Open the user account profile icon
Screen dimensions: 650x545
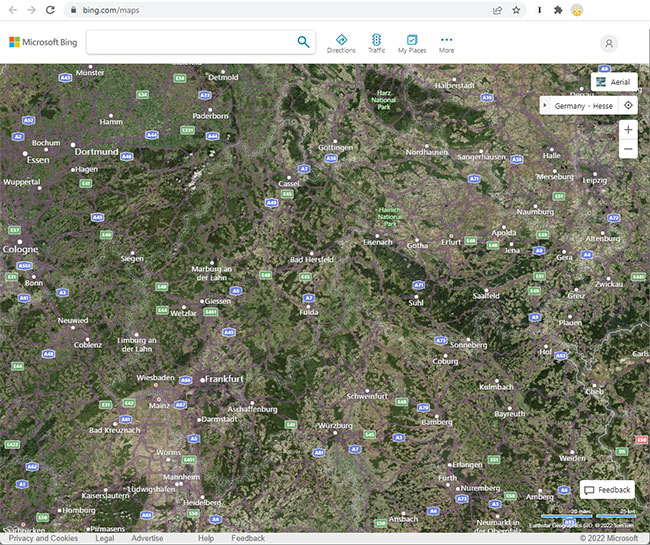(x=609, y=44)
